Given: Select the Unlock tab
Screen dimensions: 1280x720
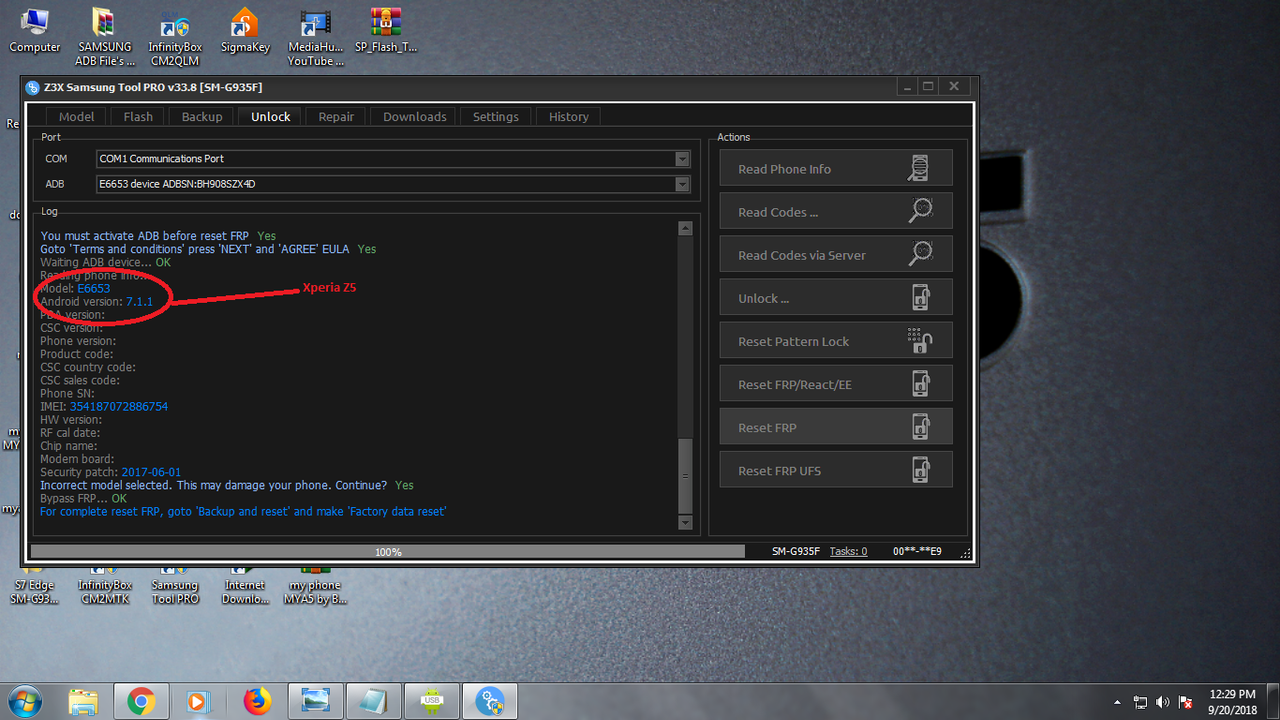Looking at the screenshot, I should click(x=270, y=117).
